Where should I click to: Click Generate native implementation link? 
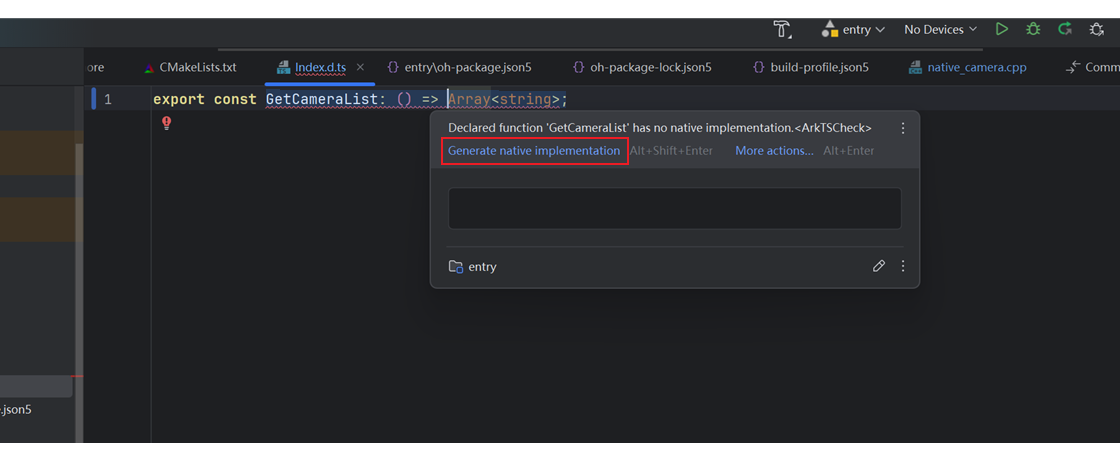pyautogui.click(x=534, y=151)
